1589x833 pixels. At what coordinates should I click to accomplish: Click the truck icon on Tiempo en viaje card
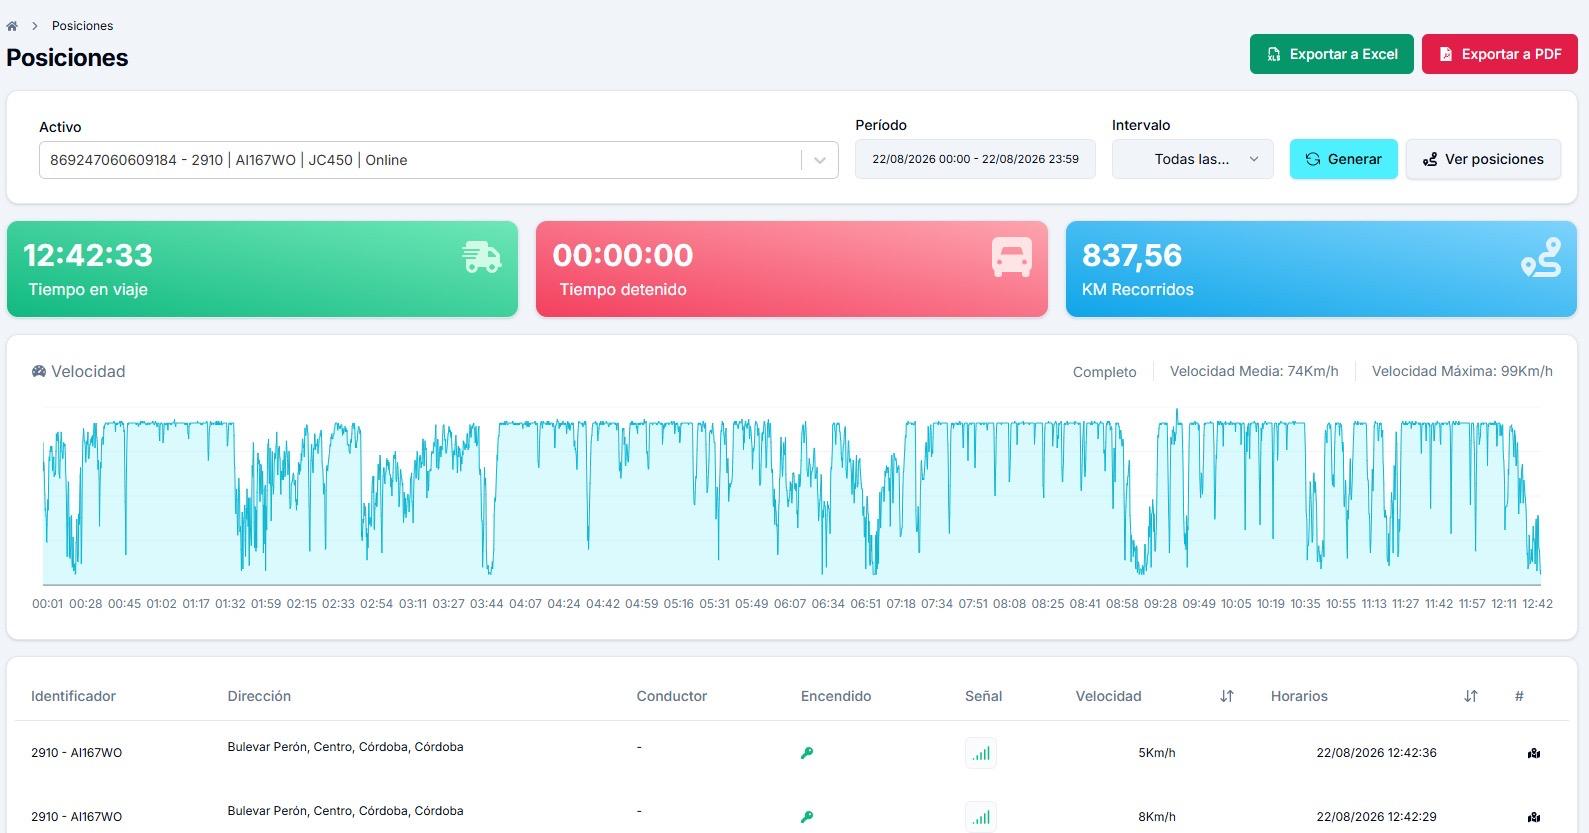tap(481, 257)
